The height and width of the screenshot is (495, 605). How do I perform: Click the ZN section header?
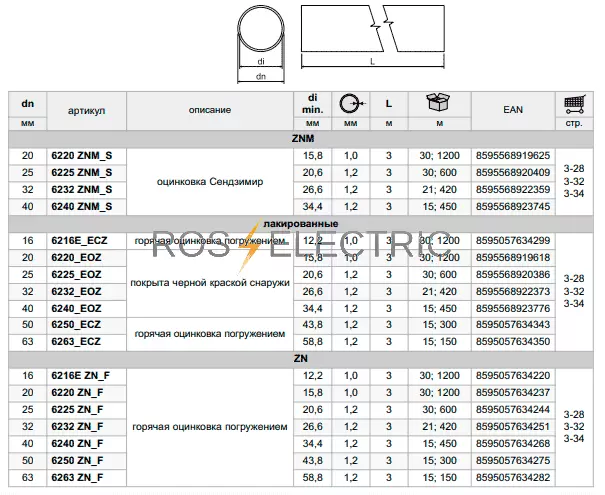coord(301,358)
